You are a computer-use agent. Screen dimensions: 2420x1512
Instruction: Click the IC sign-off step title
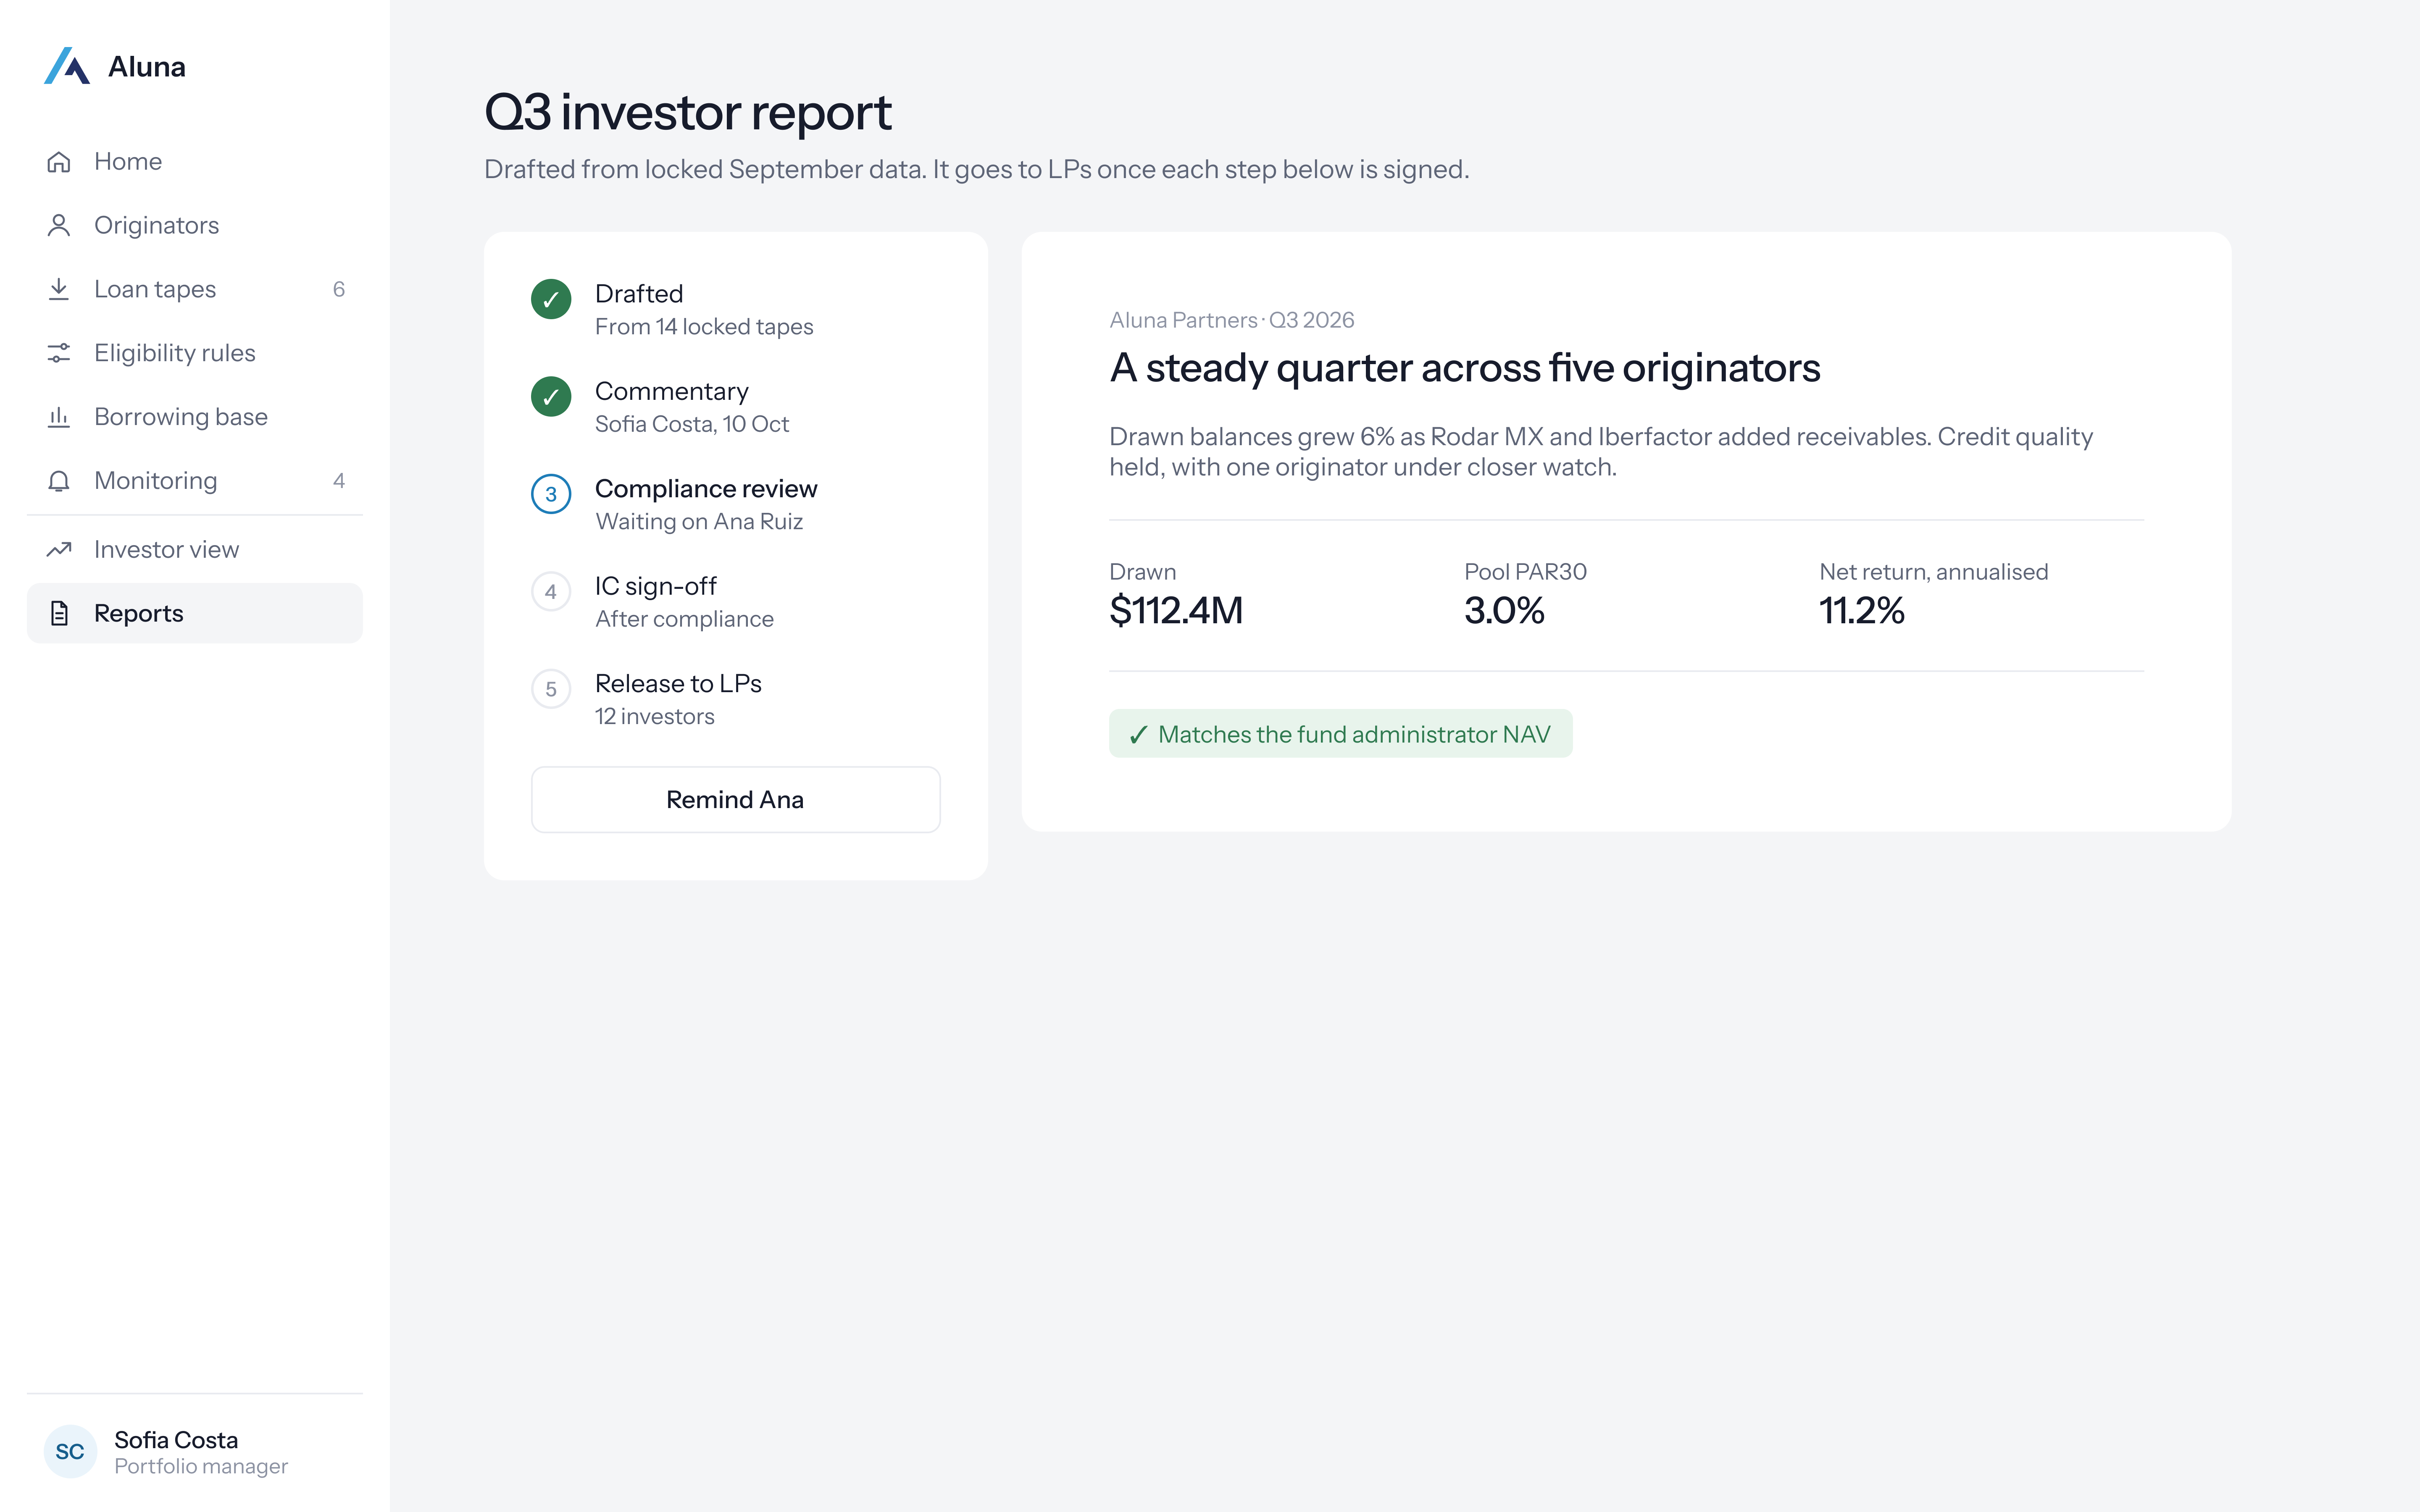(656, 586)
